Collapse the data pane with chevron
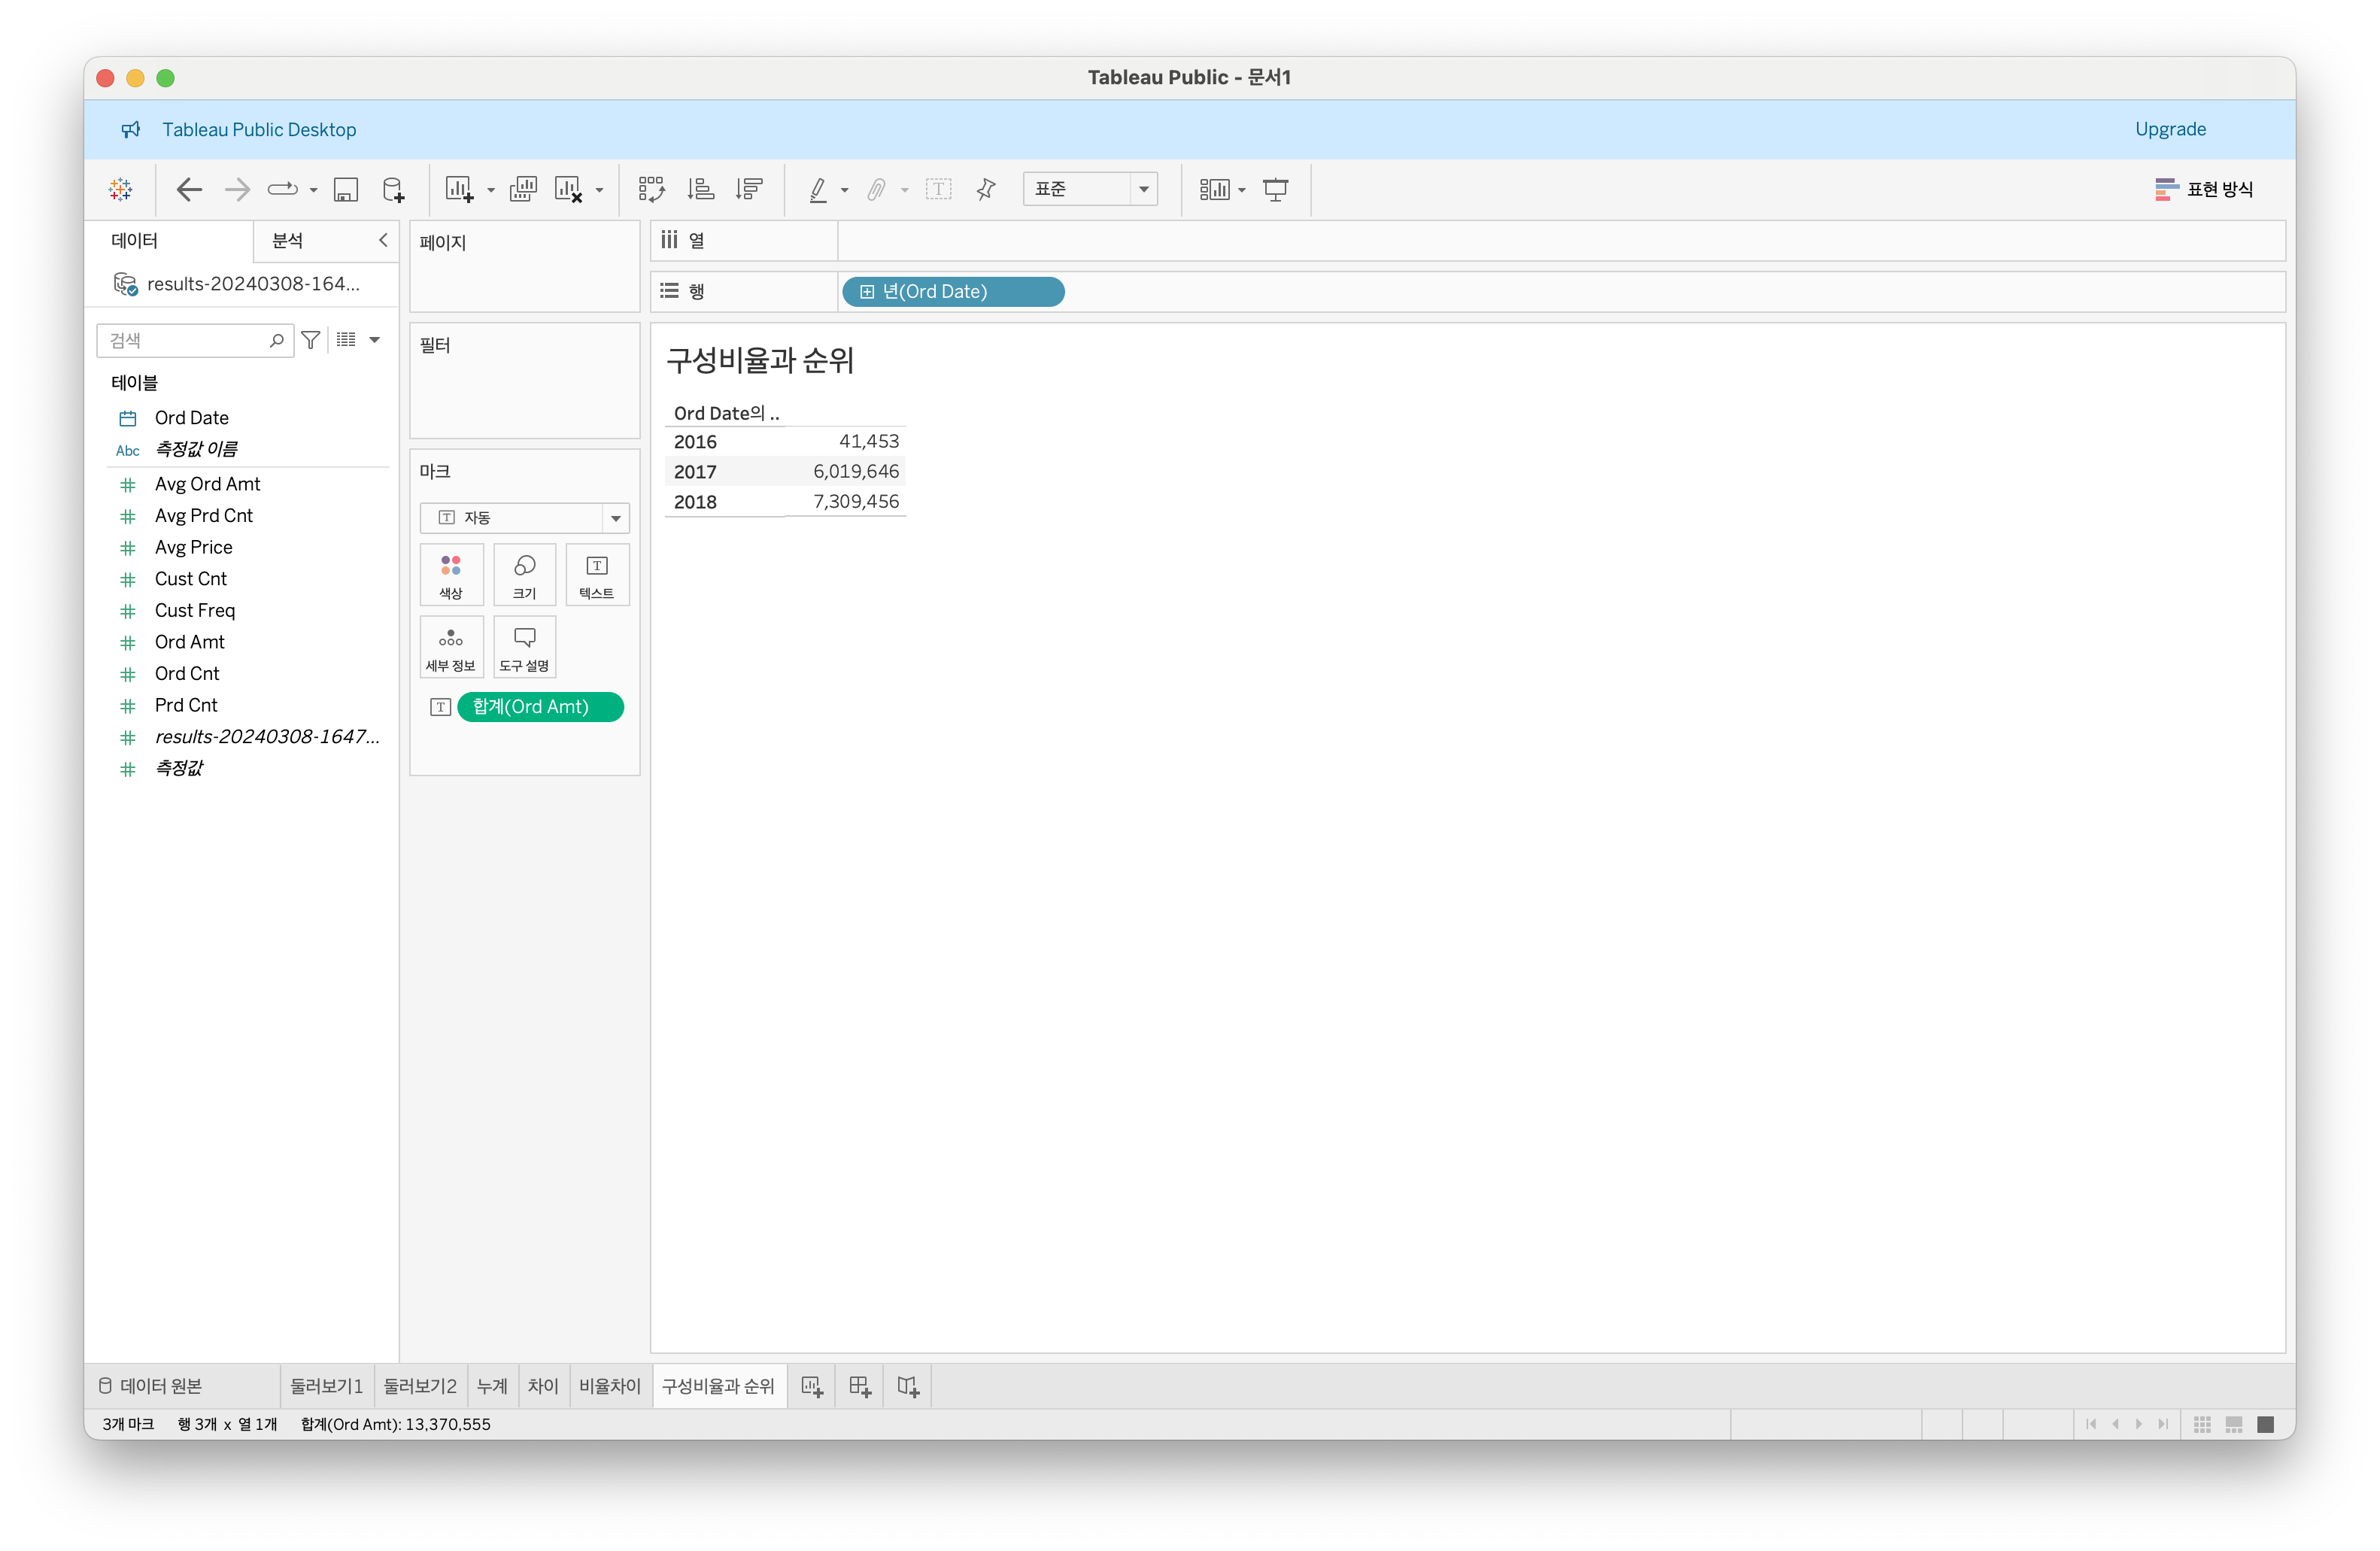Image resolution: width=2380 pixels, height=1551 pixels. (383, 240)
